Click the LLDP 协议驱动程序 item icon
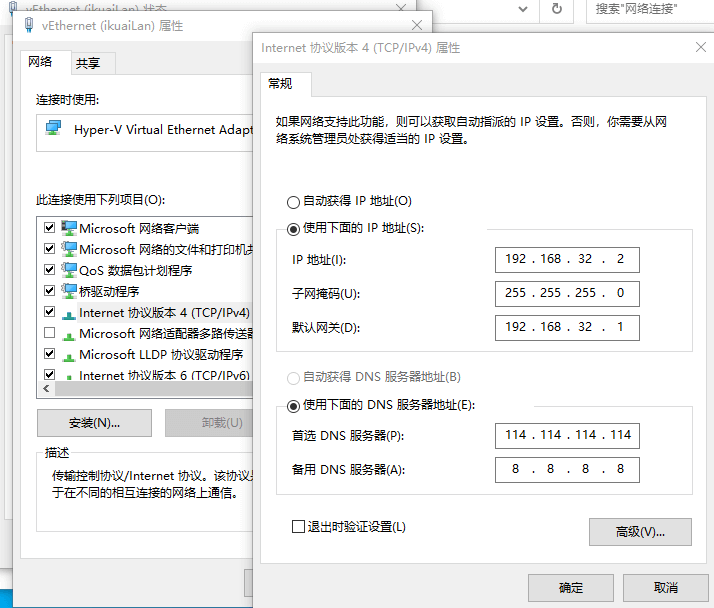This screenshot has height=608, width=714. pyautogui.click(x=69, y=357)
